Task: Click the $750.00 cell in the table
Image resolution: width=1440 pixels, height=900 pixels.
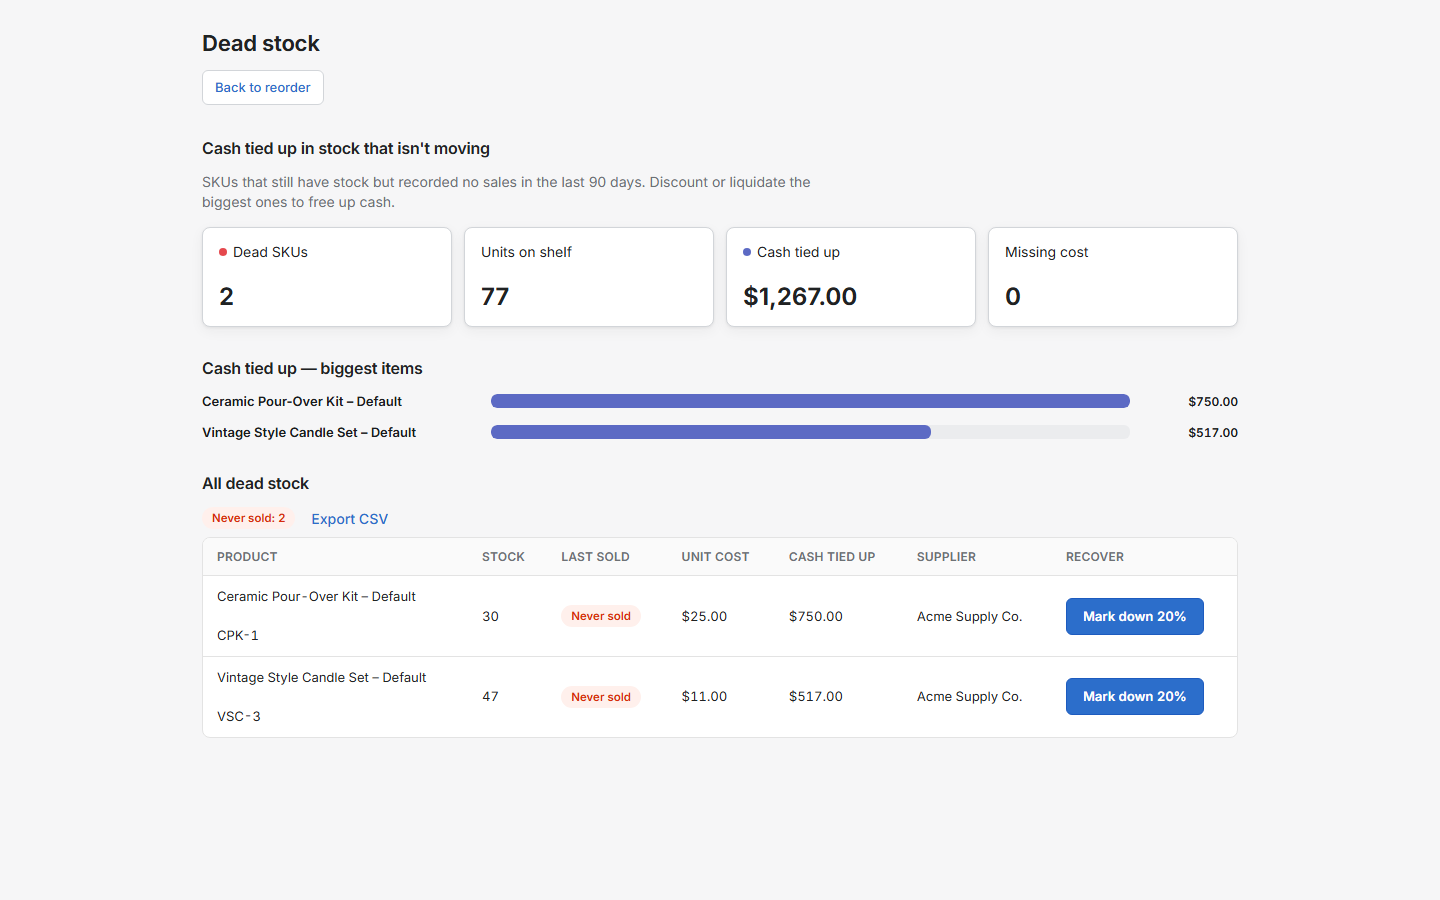Action: [816, 617]
